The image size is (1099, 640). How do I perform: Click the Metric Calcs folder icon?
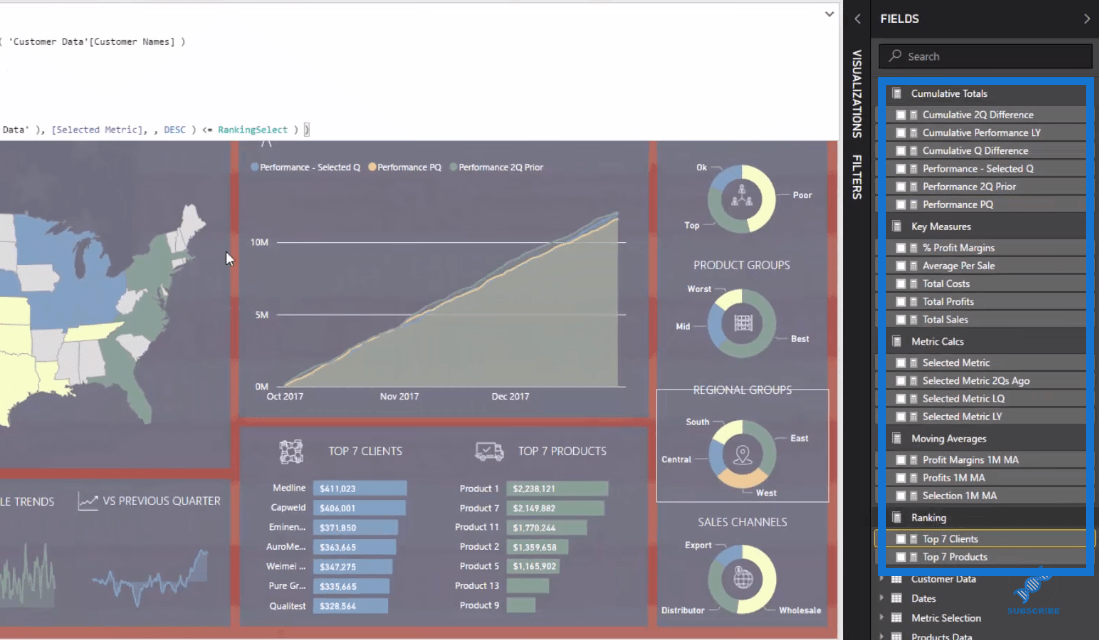pyautogui.click(x=896, y=341)
